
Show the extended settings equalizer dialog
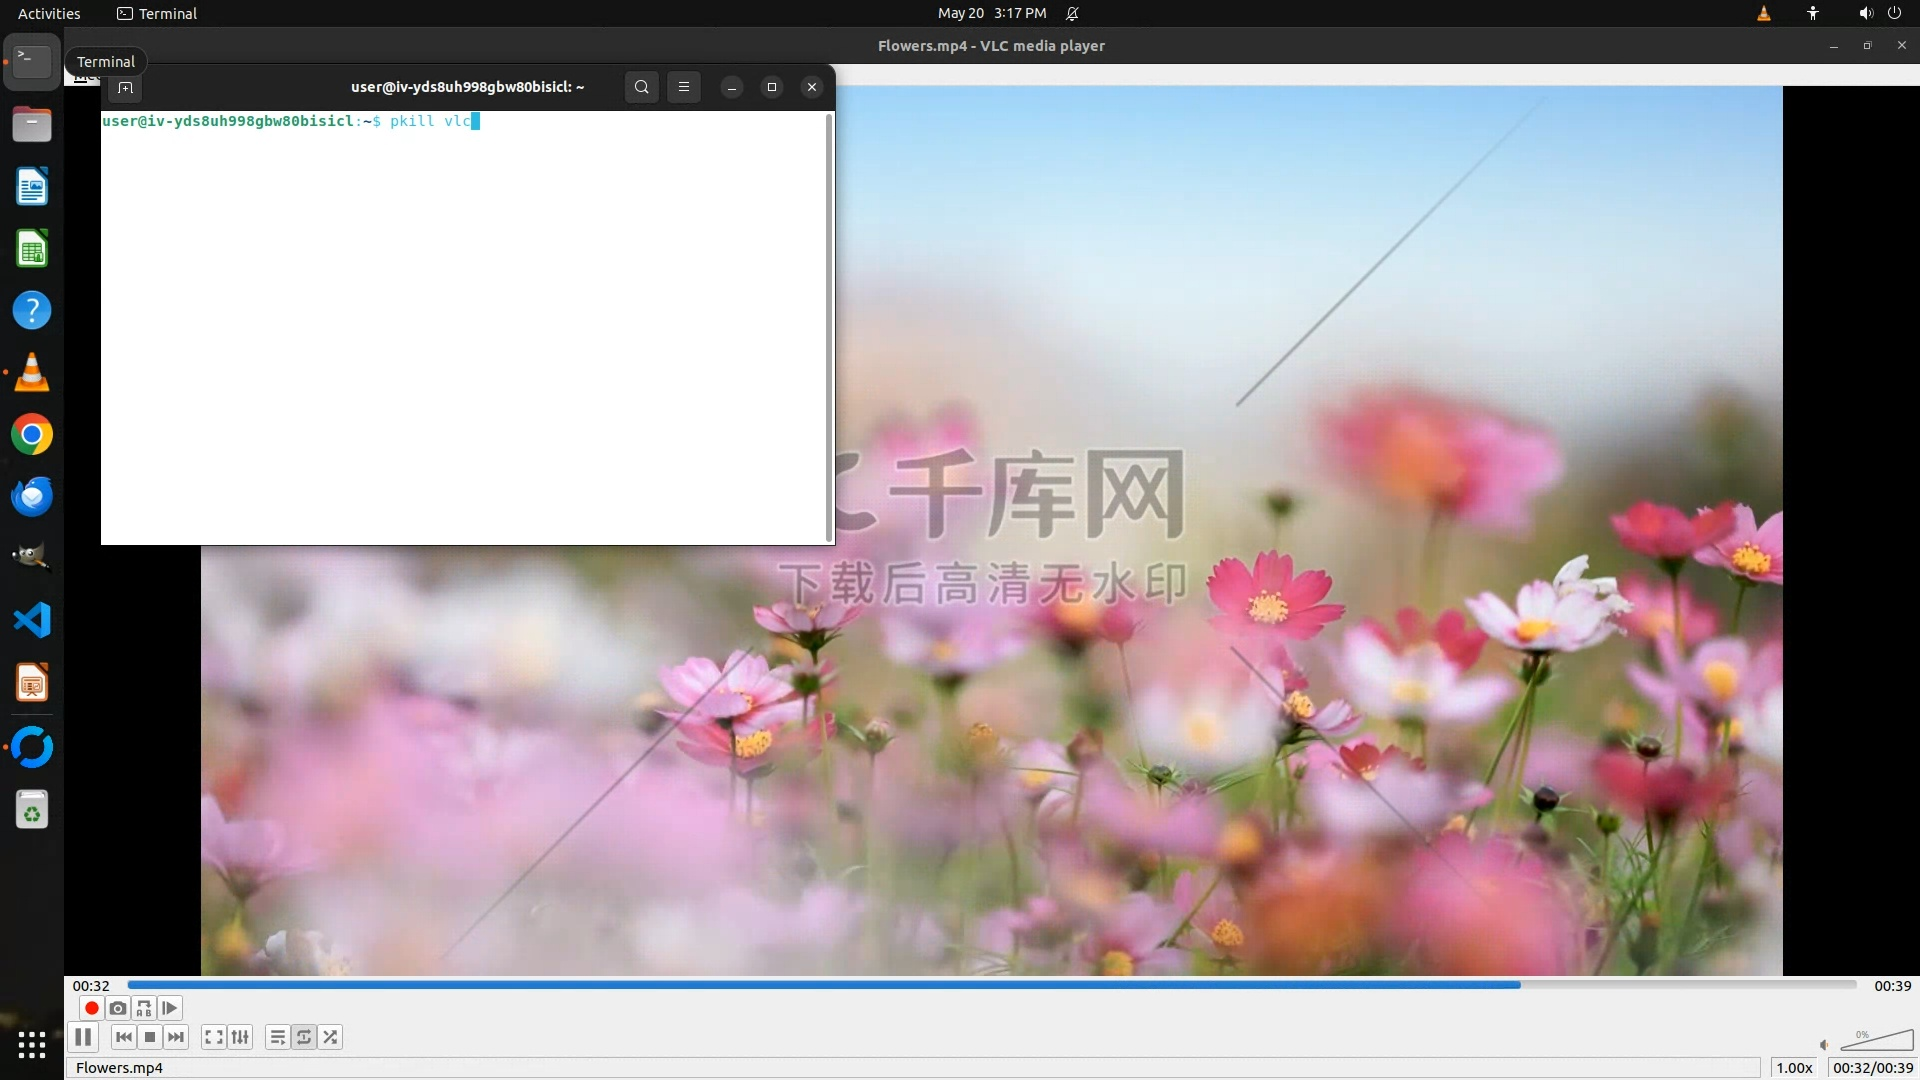pyautogui.click(x=240, y=1037)
